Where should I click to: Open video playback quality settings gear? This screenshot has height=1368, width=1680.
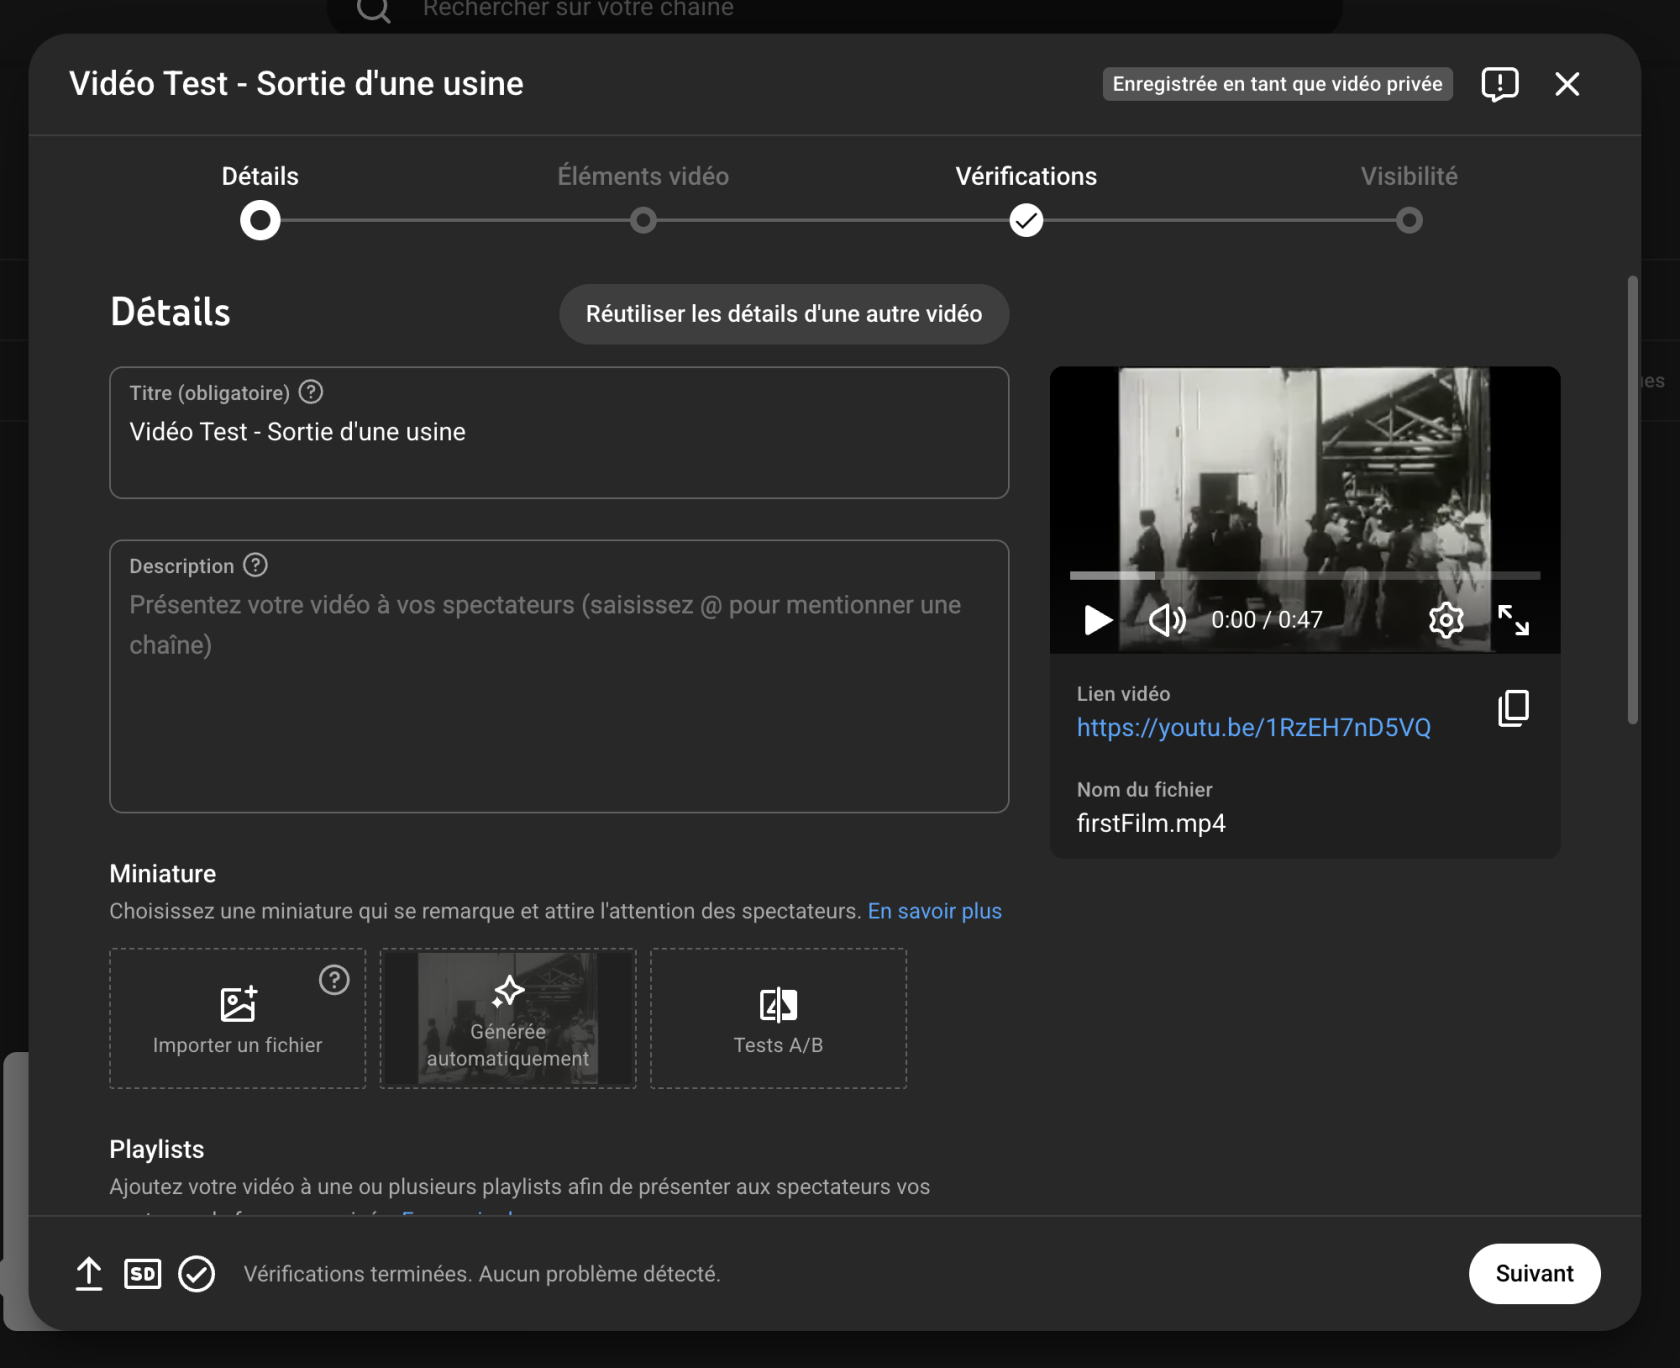(x=1445, y=620)
